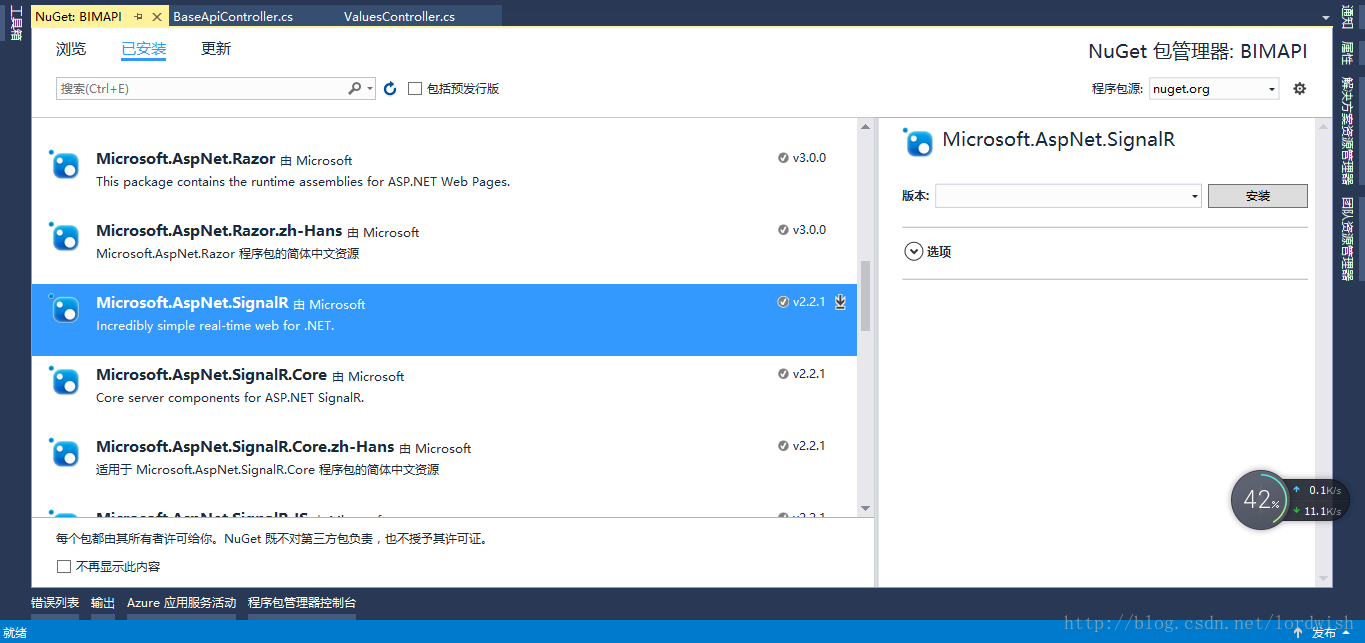Click the 42% performance monitor circle
The image size is (1365, 643).
(x=1259, y=500)
